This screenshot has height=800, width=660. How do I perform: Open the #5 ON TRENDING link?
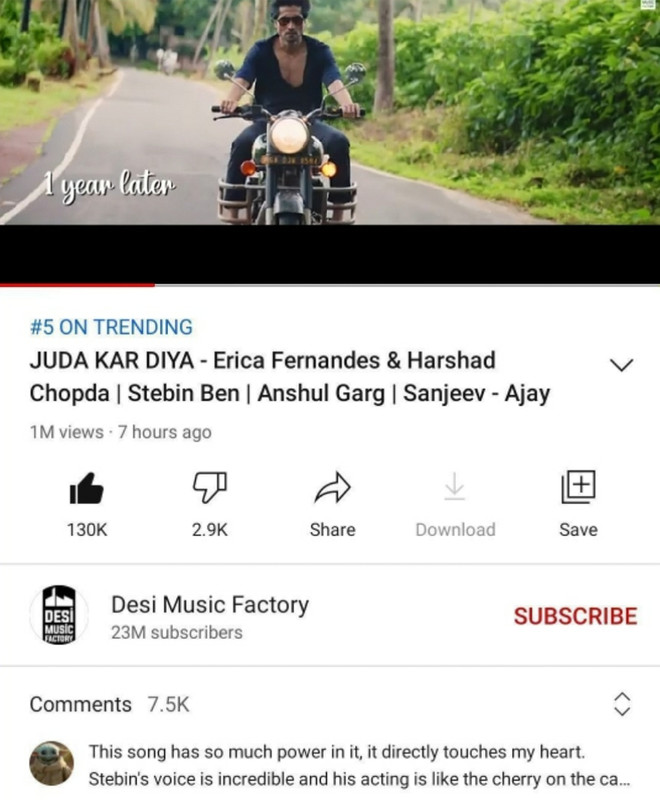tap(111, 327)
